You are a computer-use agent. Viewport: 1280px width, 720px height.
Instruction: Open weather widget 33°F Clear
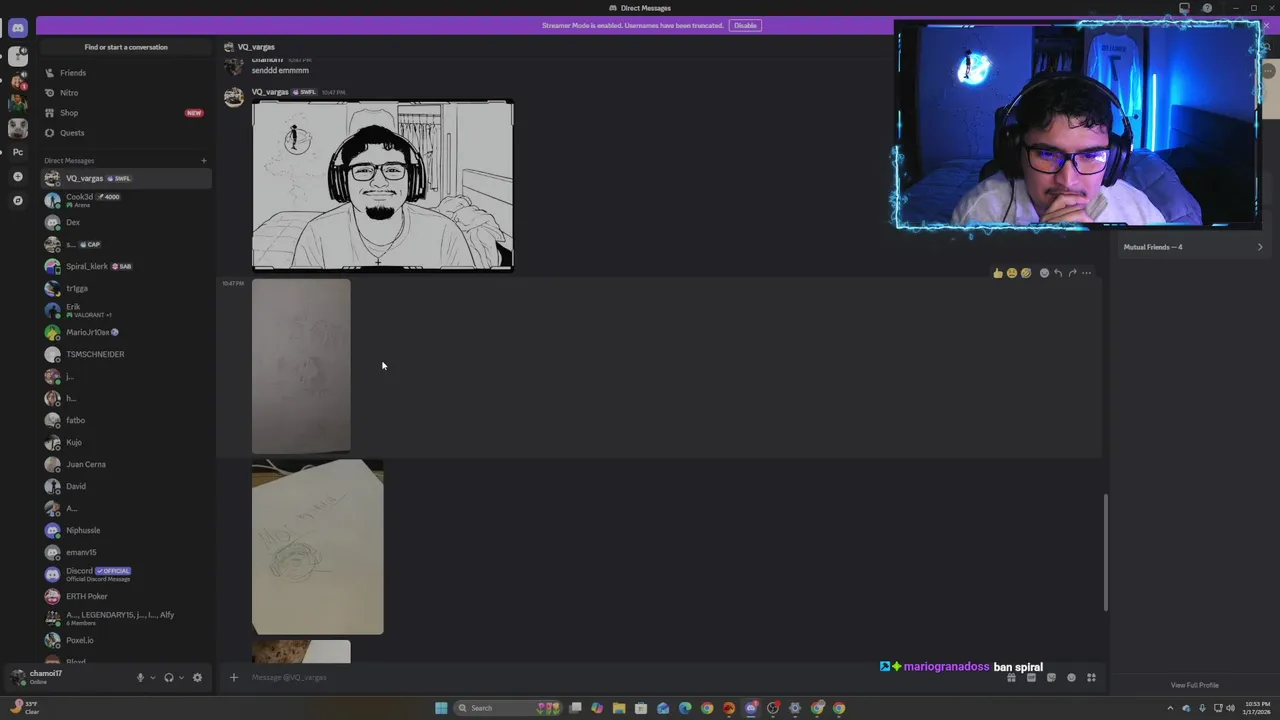[25, 708]
